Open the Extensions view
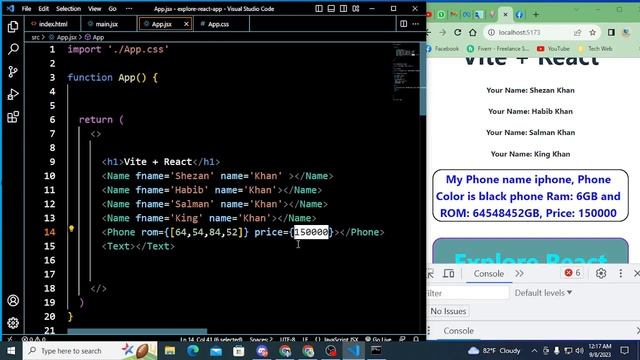 point(13,117)
